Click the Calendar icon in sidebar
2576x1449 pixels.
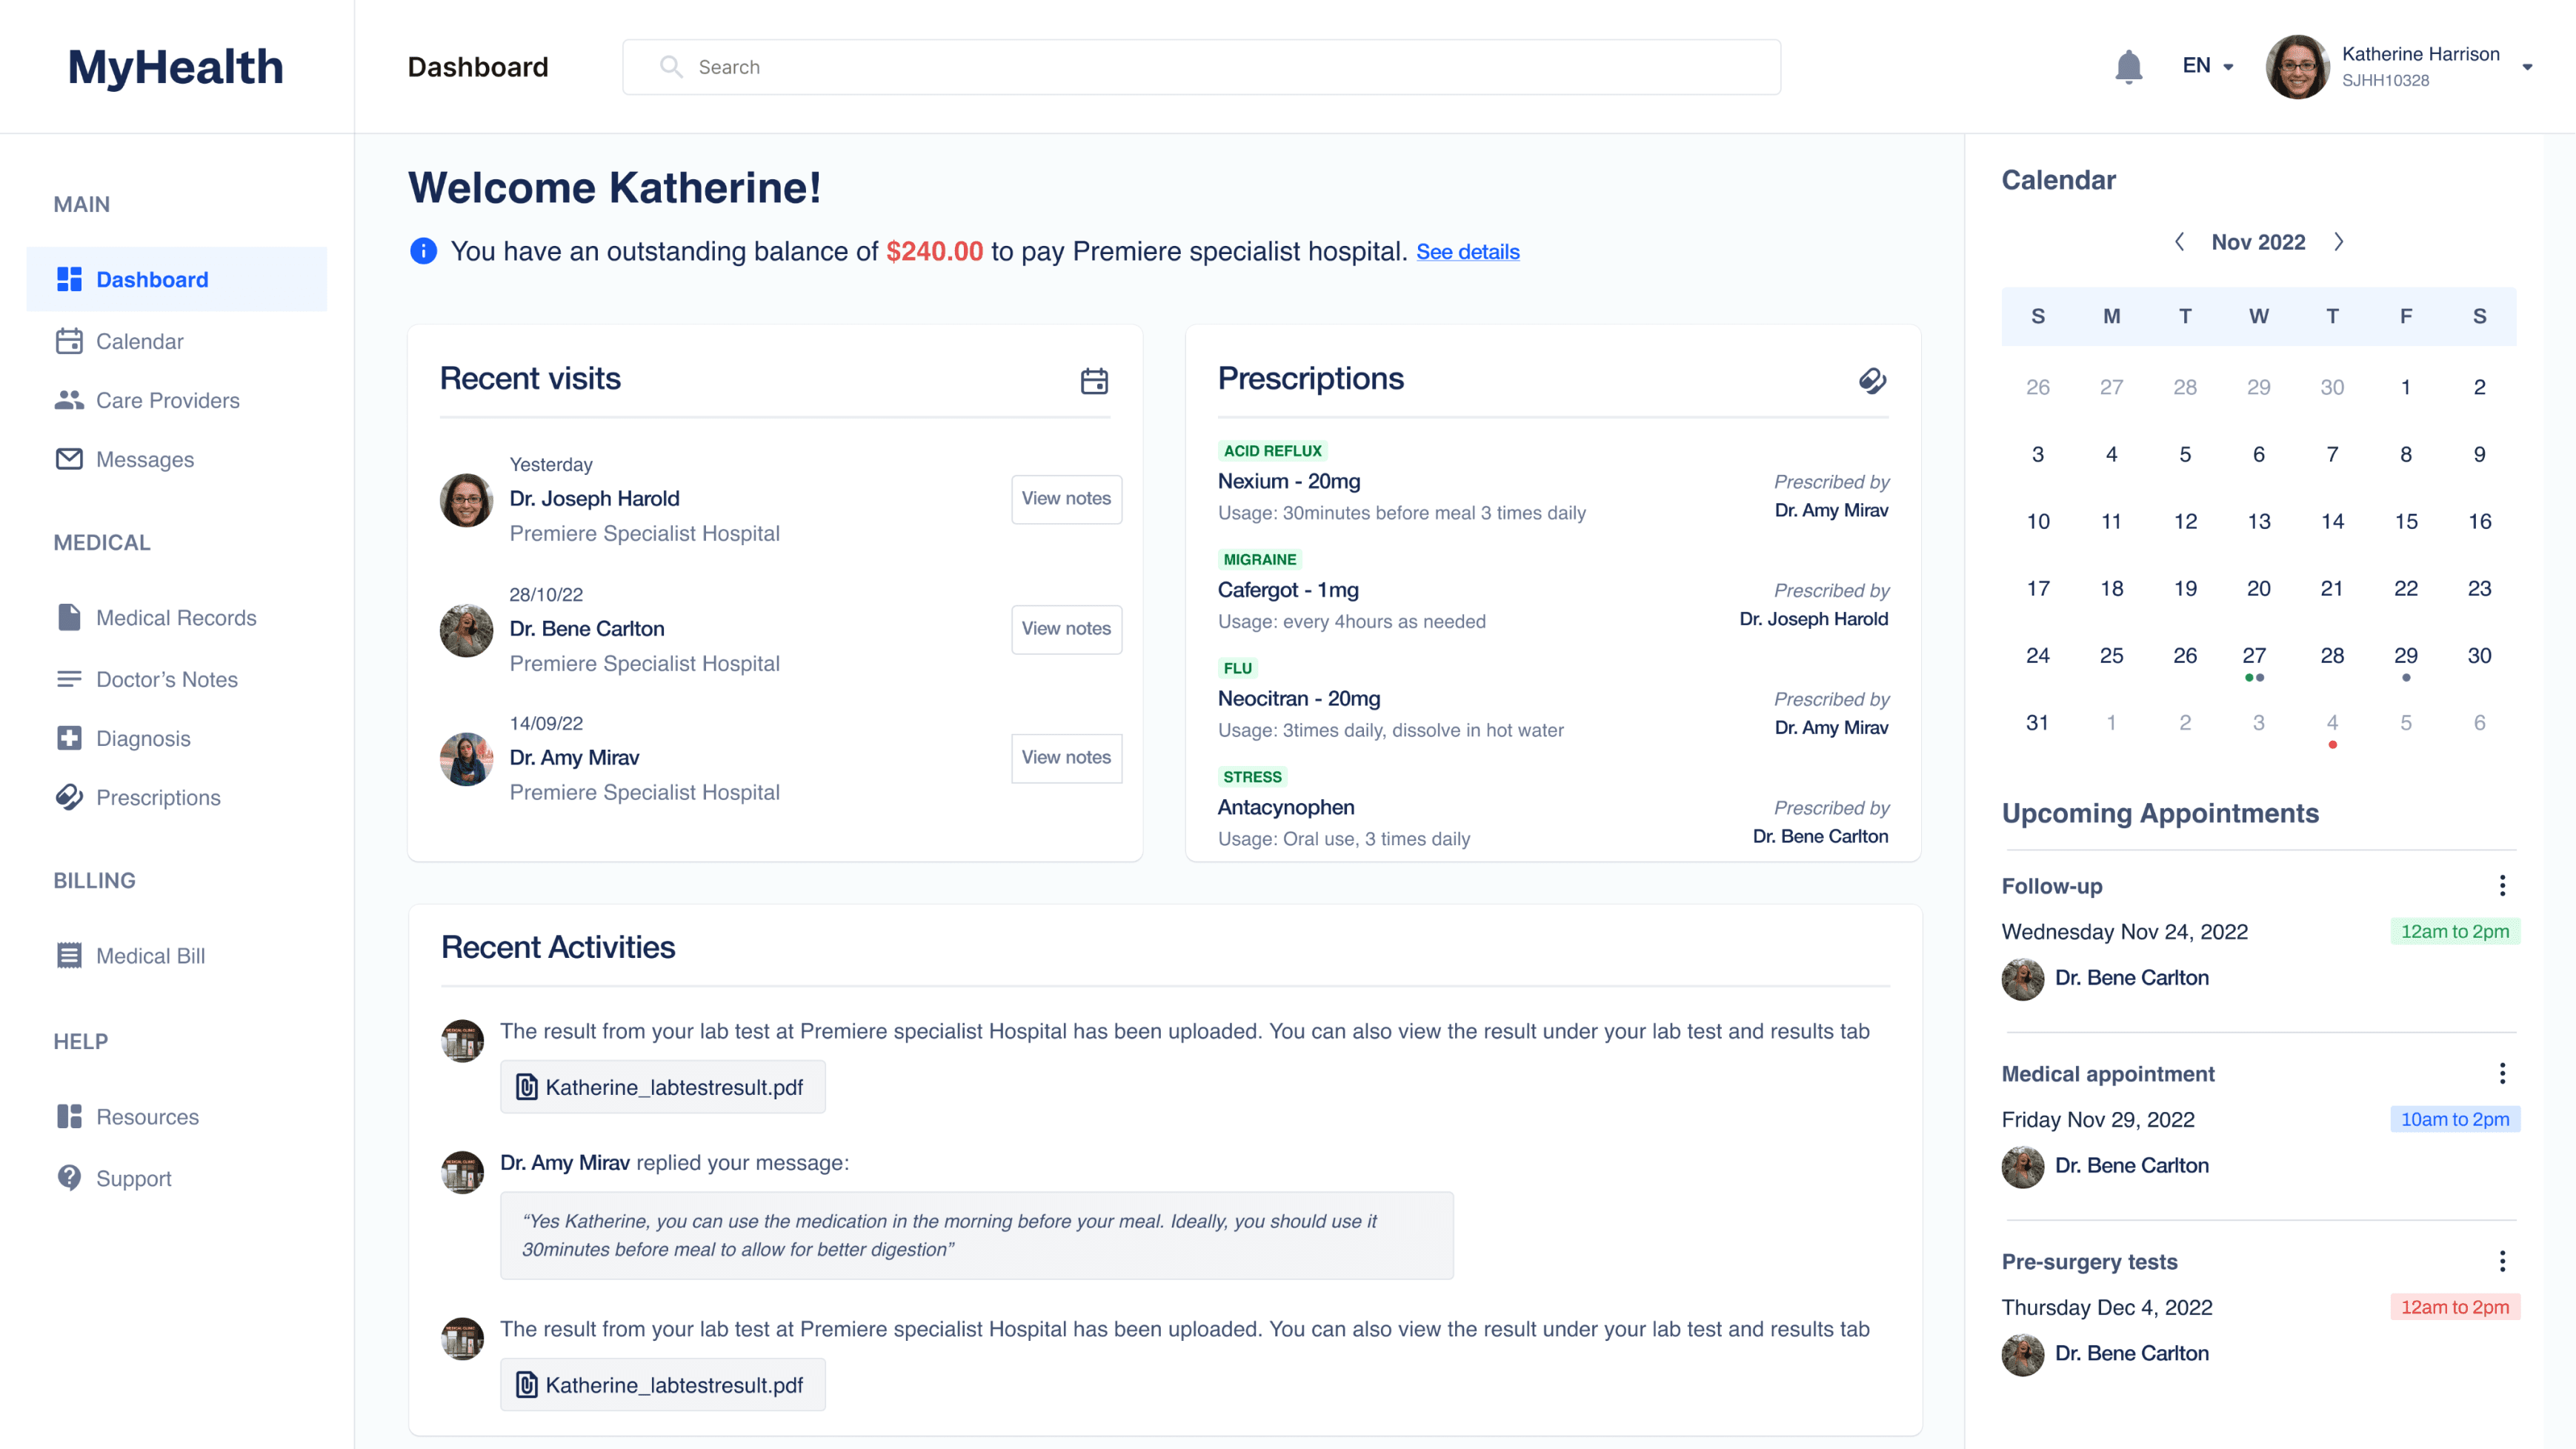click(69, 341)
